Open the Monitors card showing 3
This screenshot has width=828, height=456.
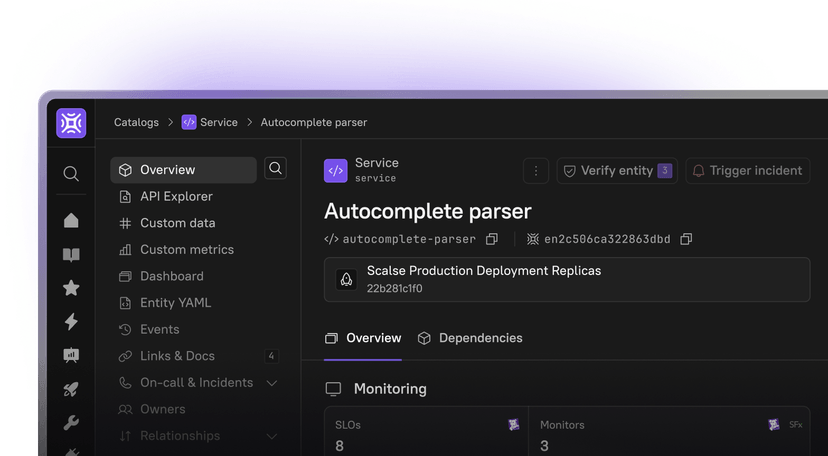[x=669, y=433]
